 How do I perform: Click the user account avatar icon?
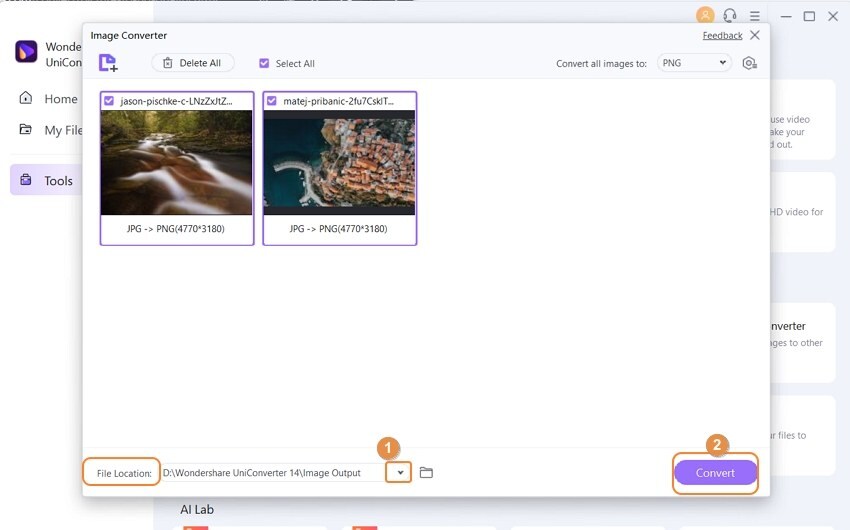(x=705, y=16)
